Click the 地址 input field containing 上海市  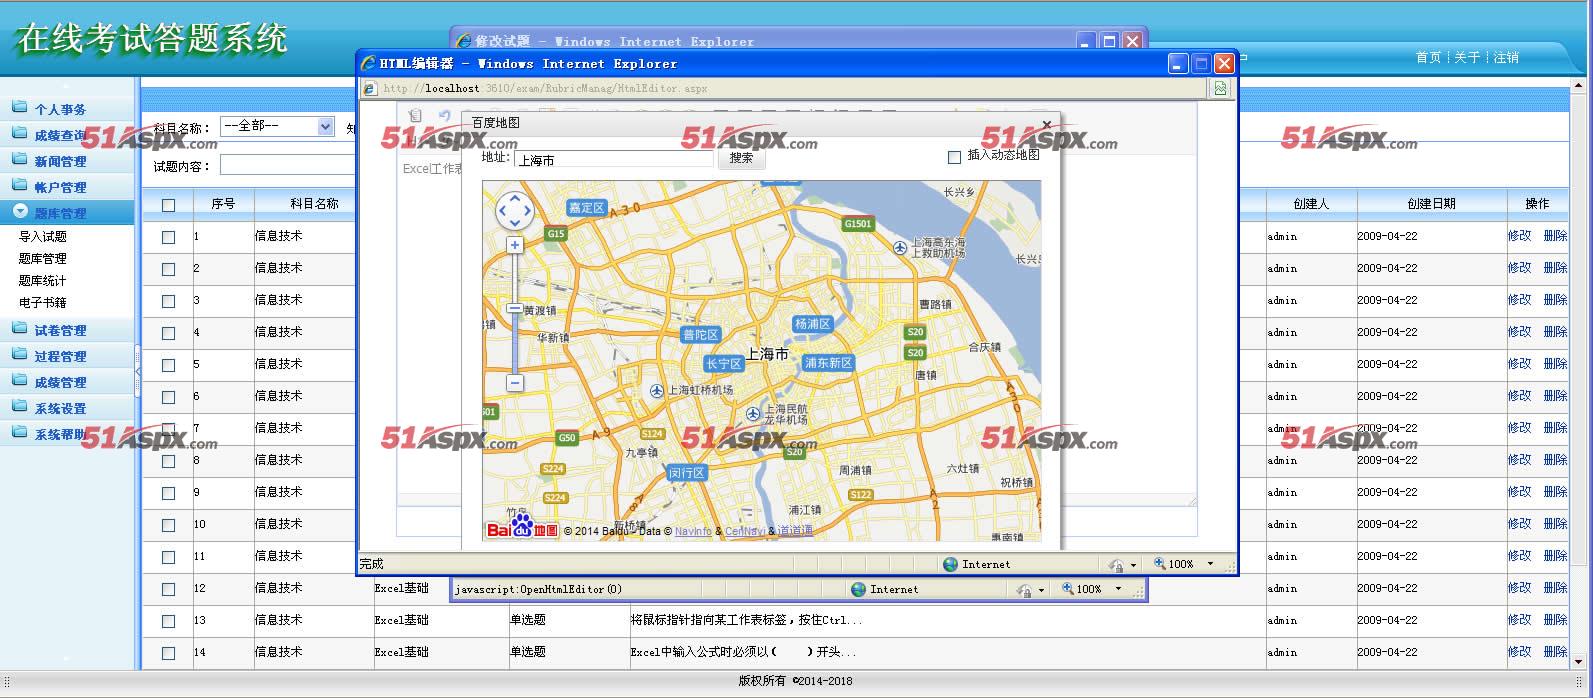point(614,159)
